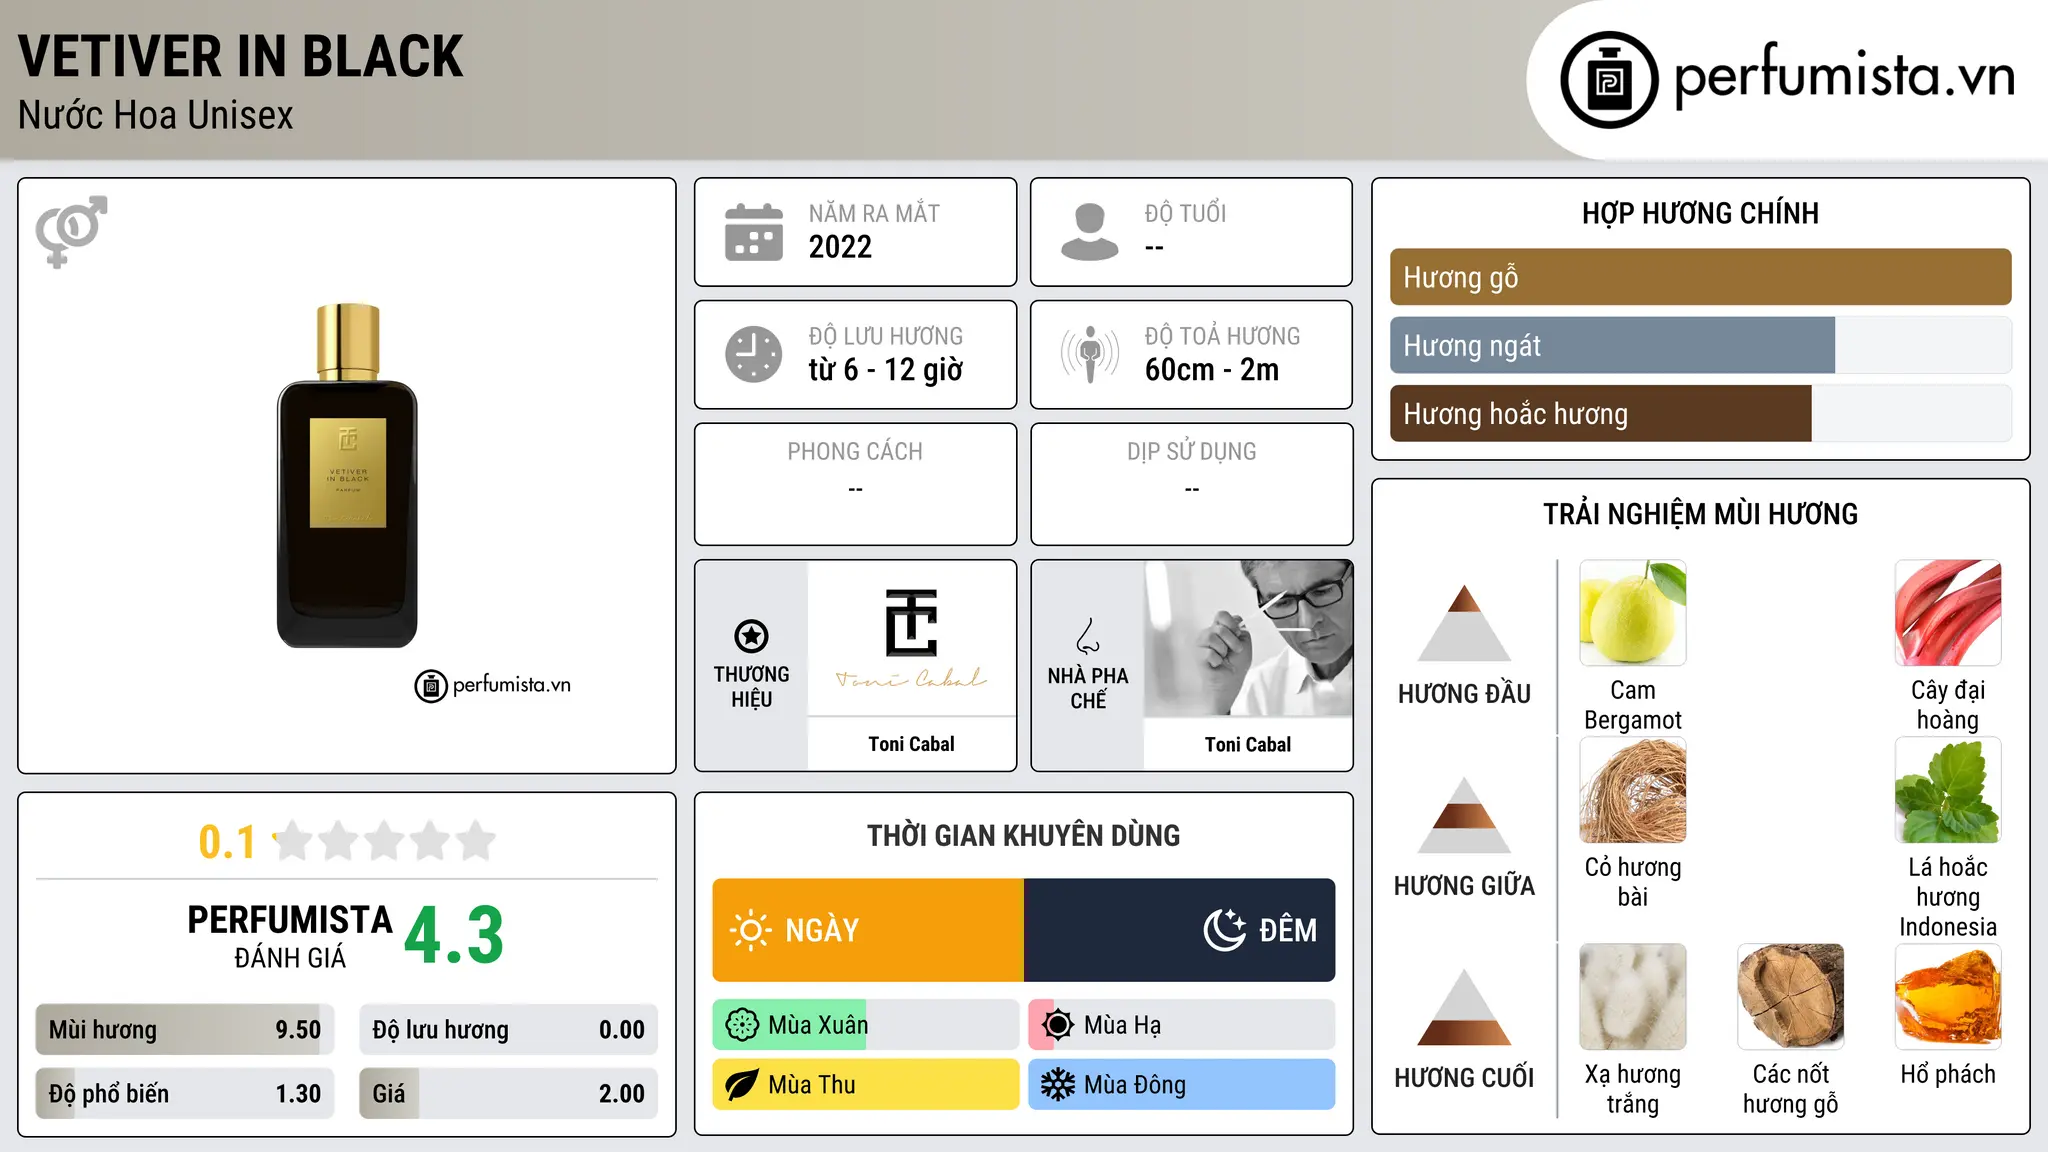The height and width of the screenshot is (1152, 2048).
Task: Click the Hương đầu pyramid icon
Action: 1464,622
